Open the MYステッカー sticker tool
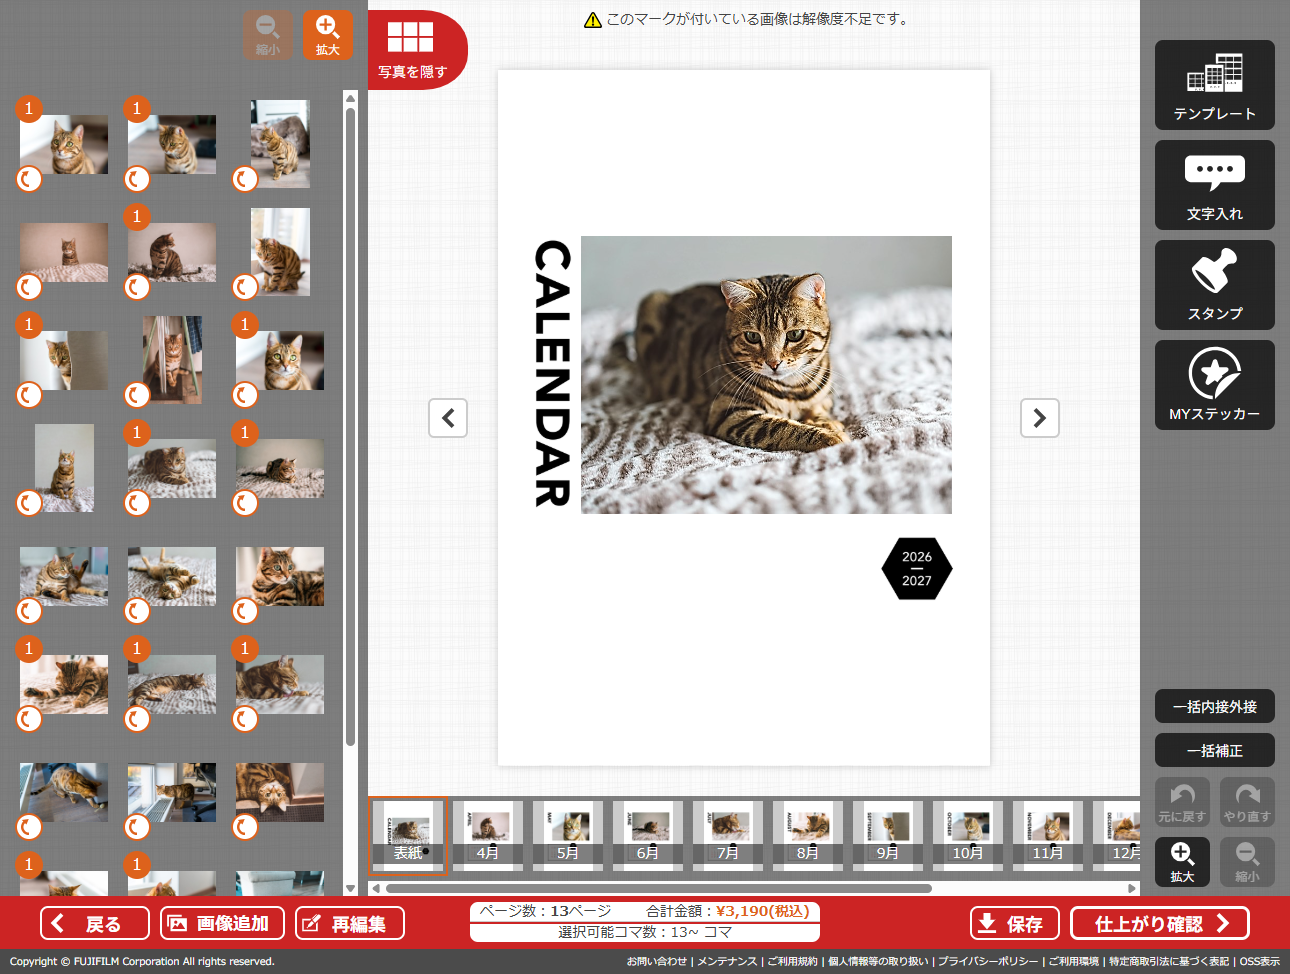 tap(1214, 385)
